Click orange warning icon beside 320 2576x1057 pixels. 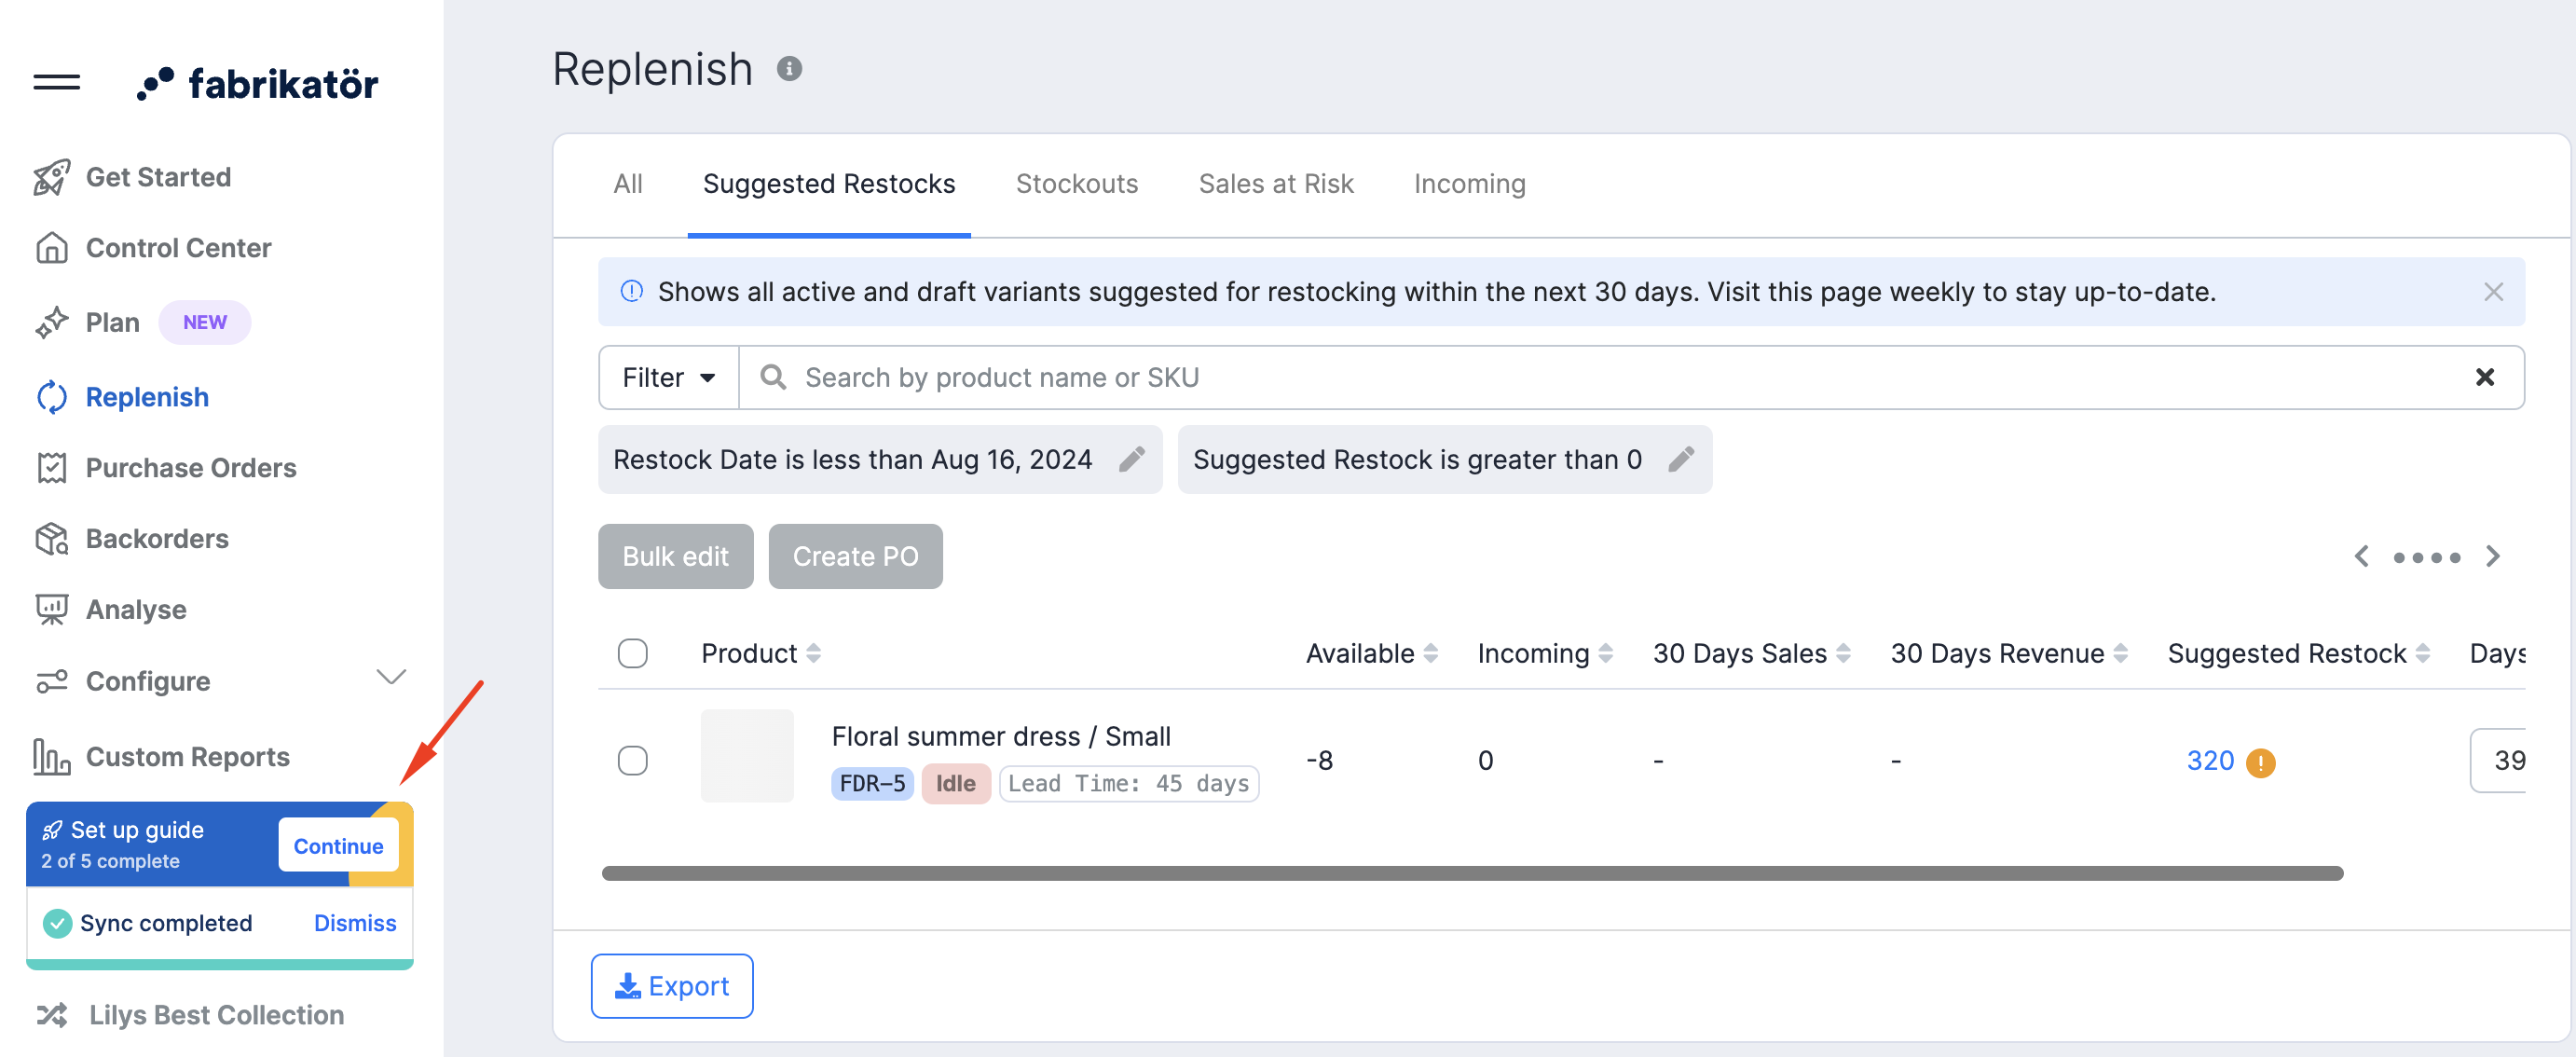click(x=2260, y=762)
